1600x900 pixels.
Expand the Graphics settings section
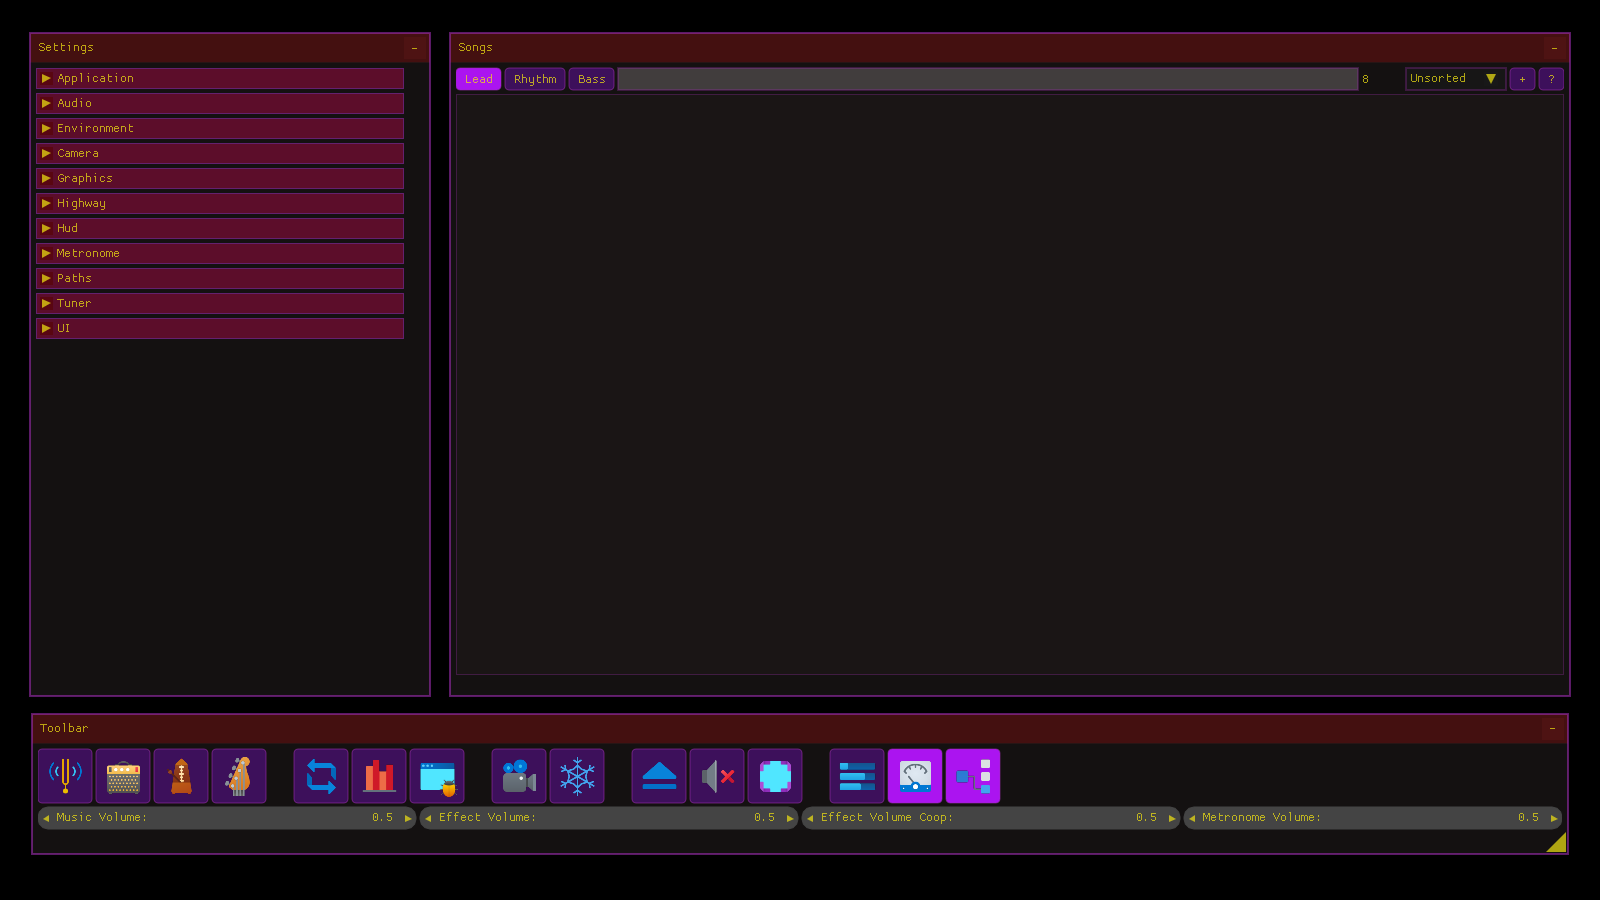click(220, 178)
